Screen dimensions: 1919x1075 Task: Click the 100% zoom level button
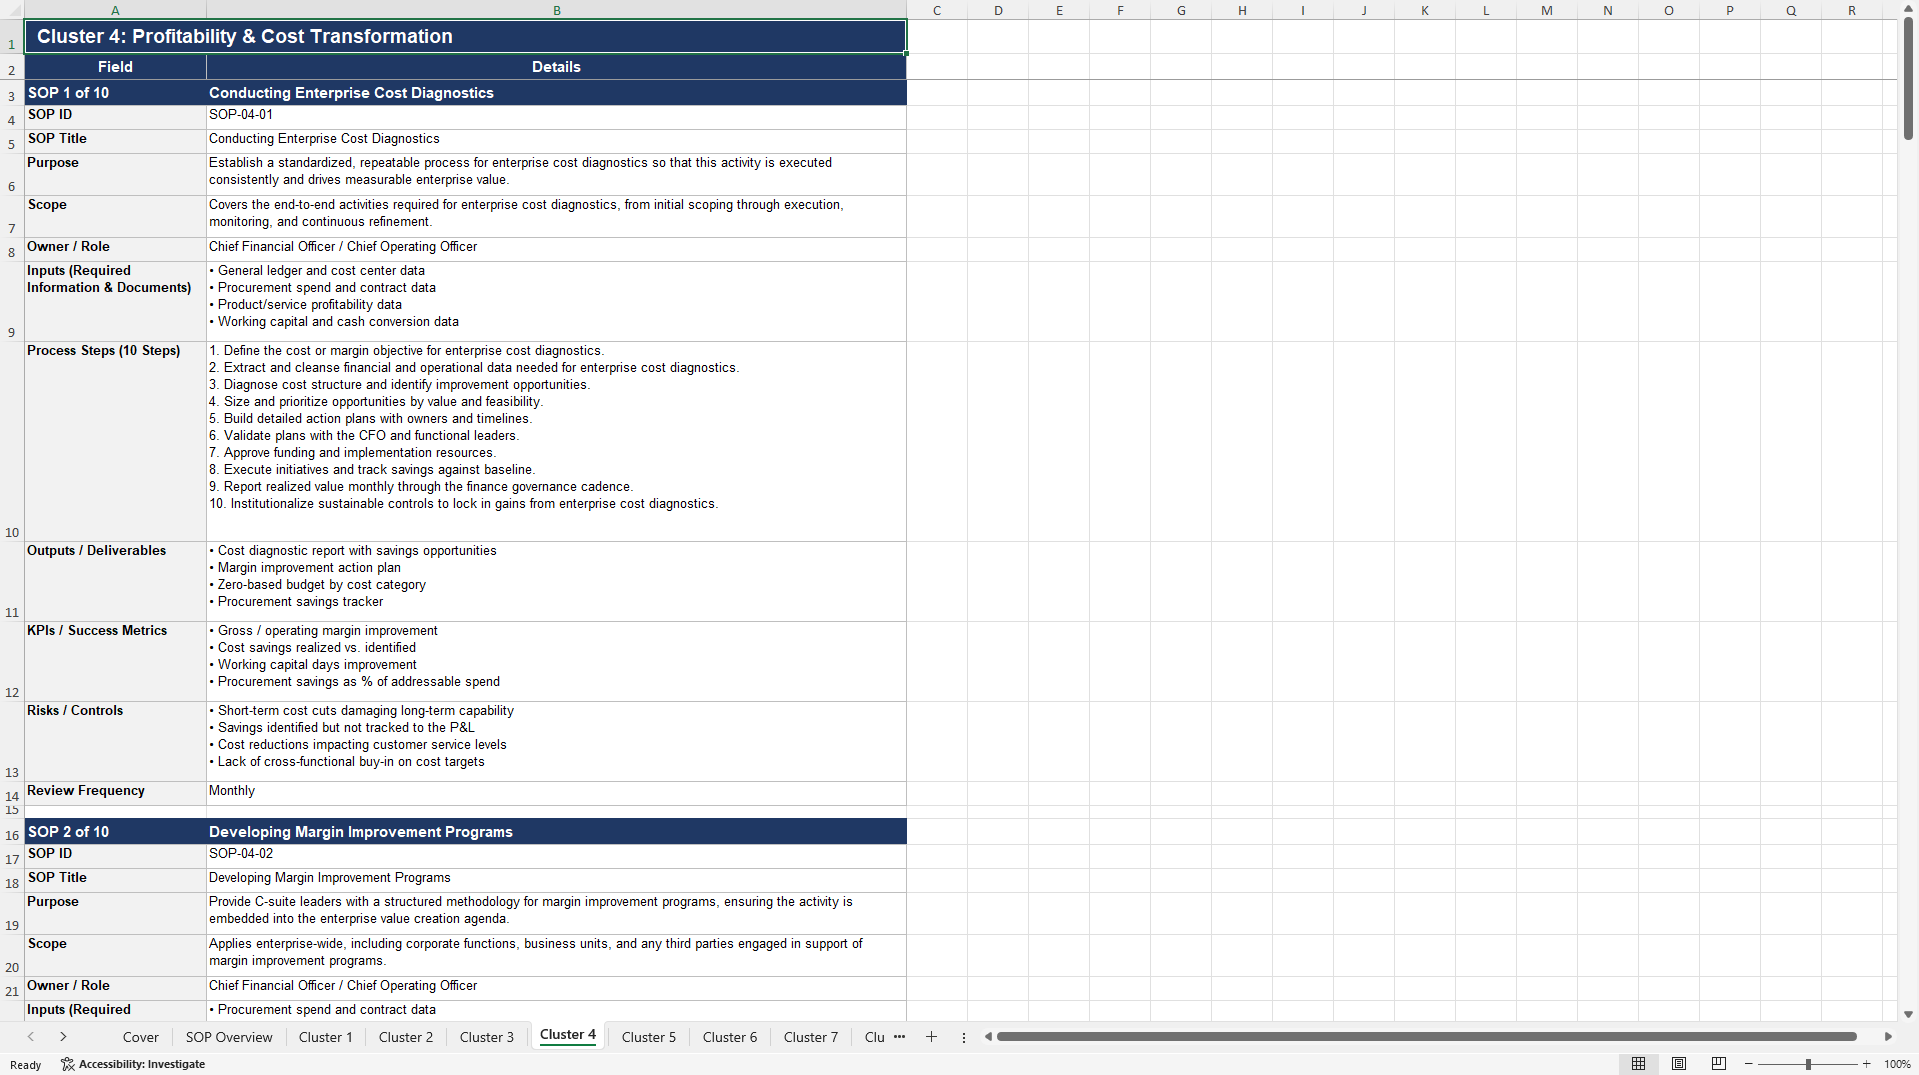pos(1897,1064)
